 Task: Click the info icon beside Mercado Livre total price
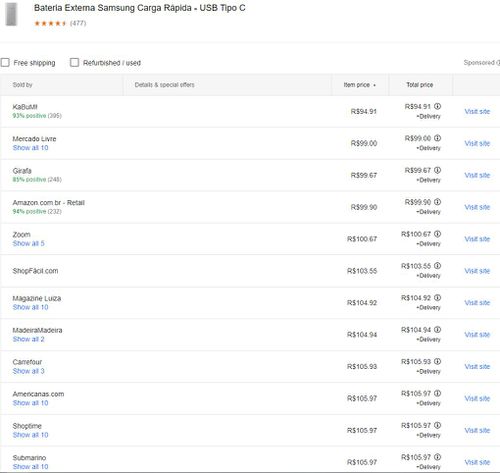pos(438,138)
